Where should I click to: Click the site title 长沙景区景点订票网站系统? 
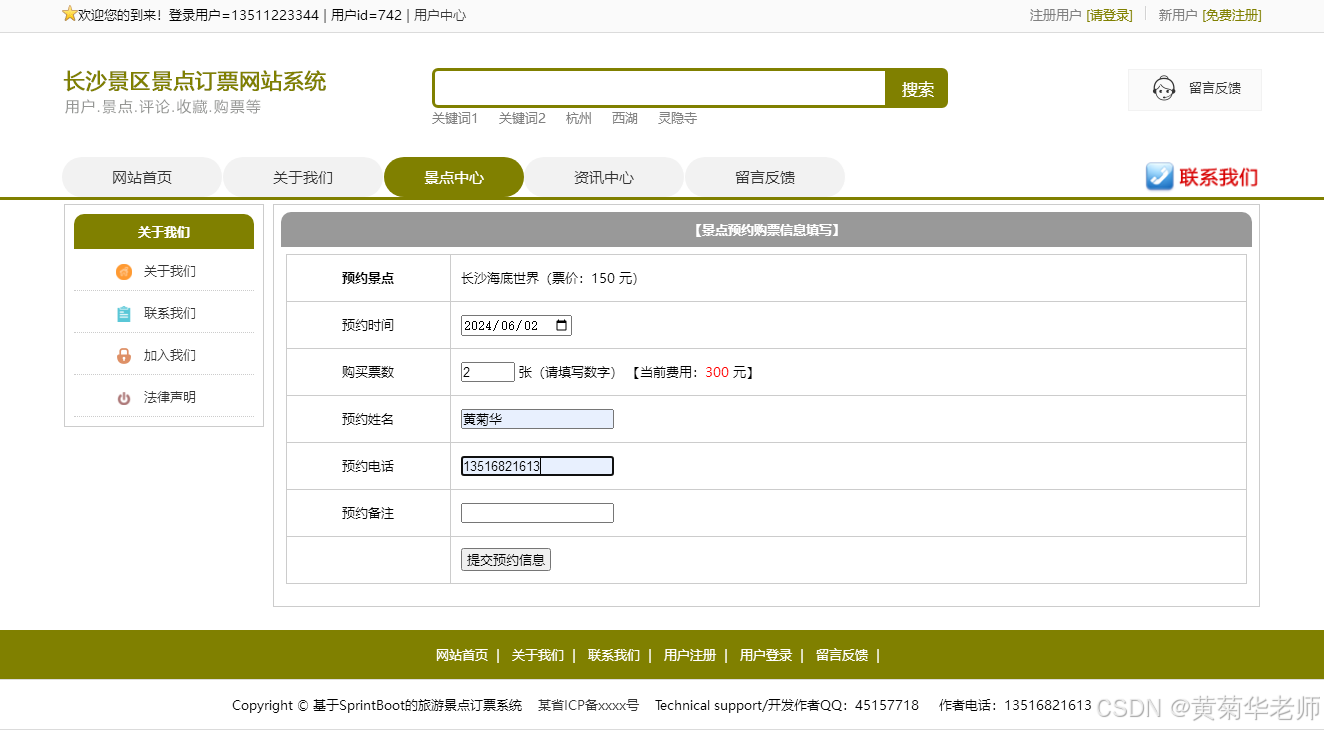[195, 81]
